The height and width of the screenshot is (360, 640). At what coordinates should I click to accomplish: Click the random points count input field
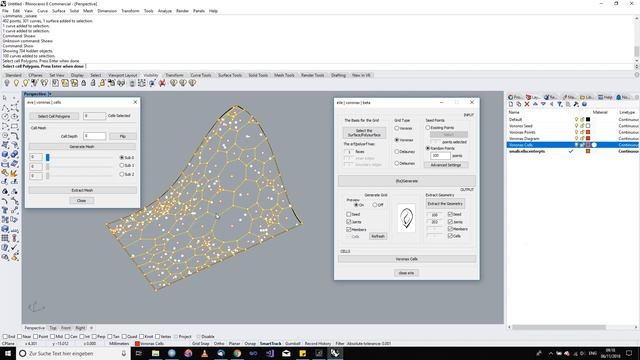coord(440,156)
